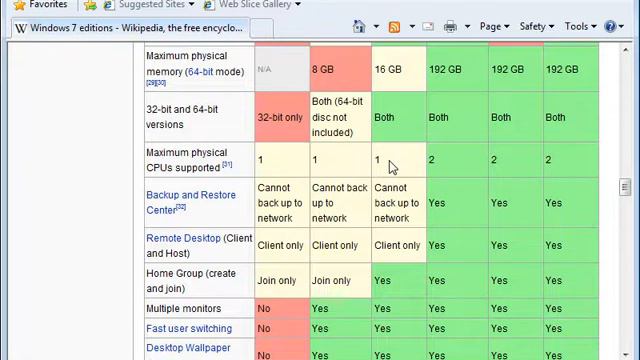Click the Web Slice Gallery page icon
This screenshot has width=640, height=360.
pyautogui.click(x=209, y=5)
